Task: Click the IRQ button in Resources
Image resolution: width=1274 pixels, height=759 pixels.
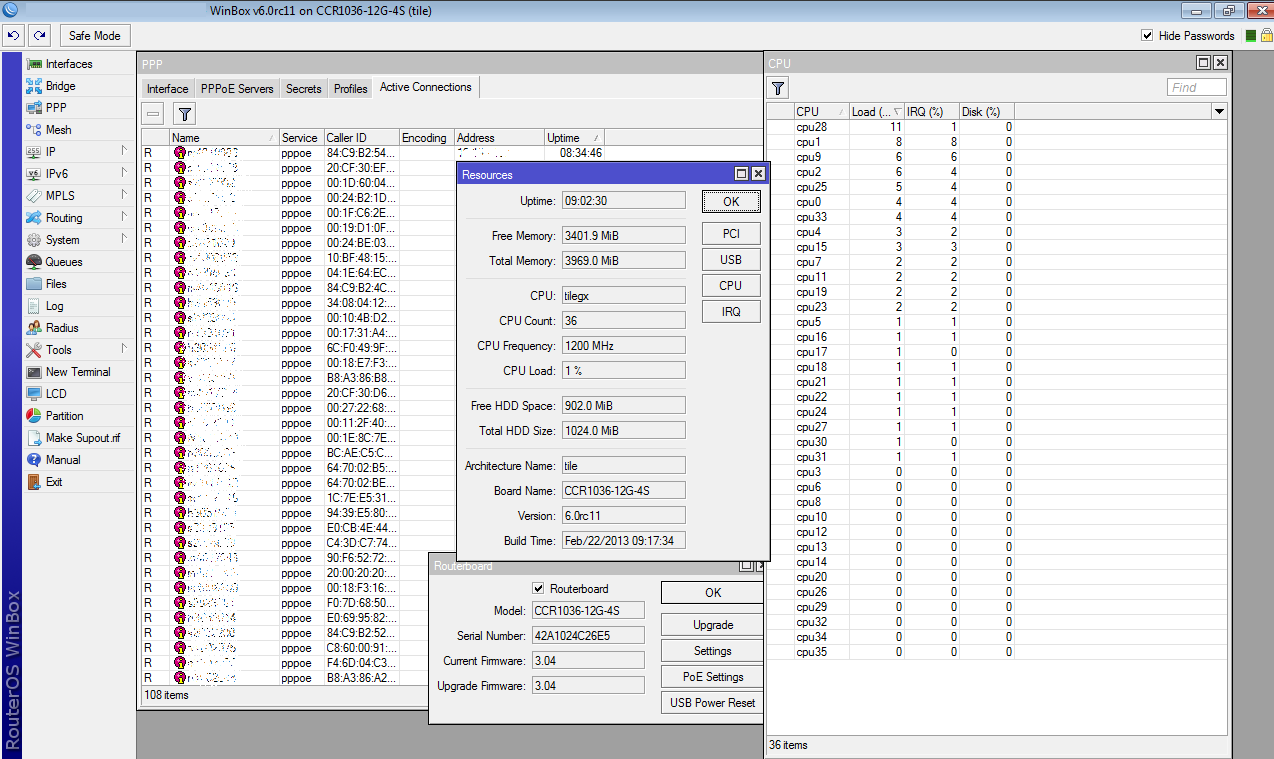Action: point(731,311)
